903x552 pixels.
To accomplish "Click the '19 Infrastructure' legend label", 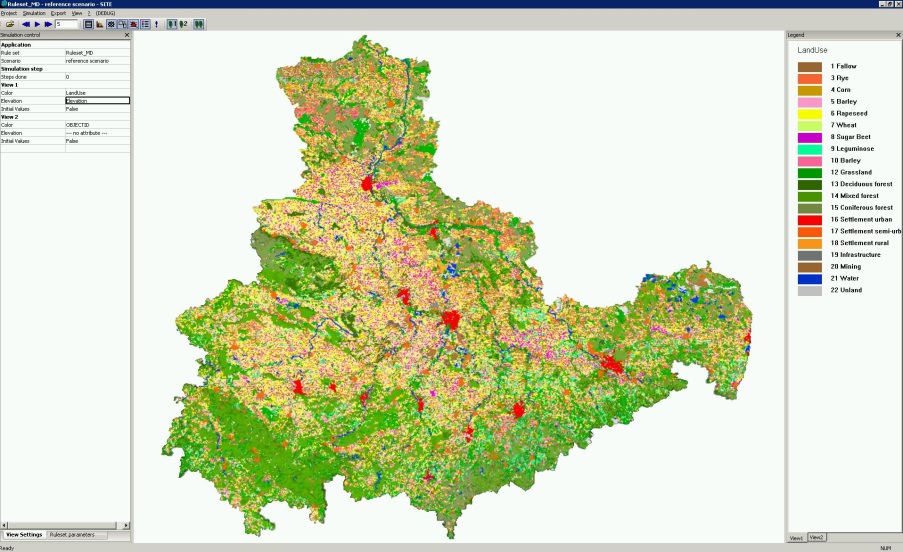I will point(856,255).
